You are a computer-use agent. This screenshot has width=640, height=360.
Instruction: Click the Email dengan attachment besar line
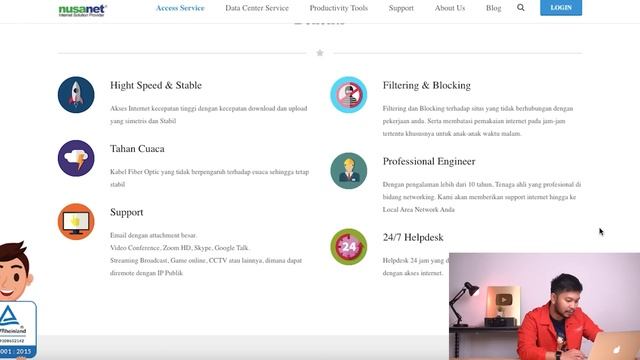point(153,235)
